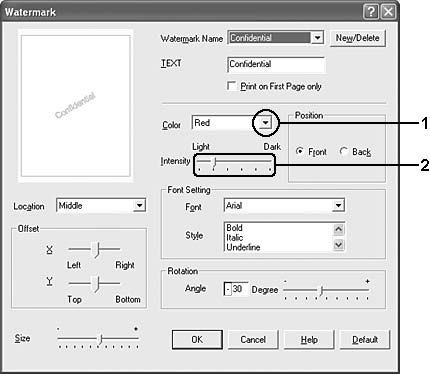430x374 pixels.
Task: Select Italic in the Style list
Action: click(235, 237)
